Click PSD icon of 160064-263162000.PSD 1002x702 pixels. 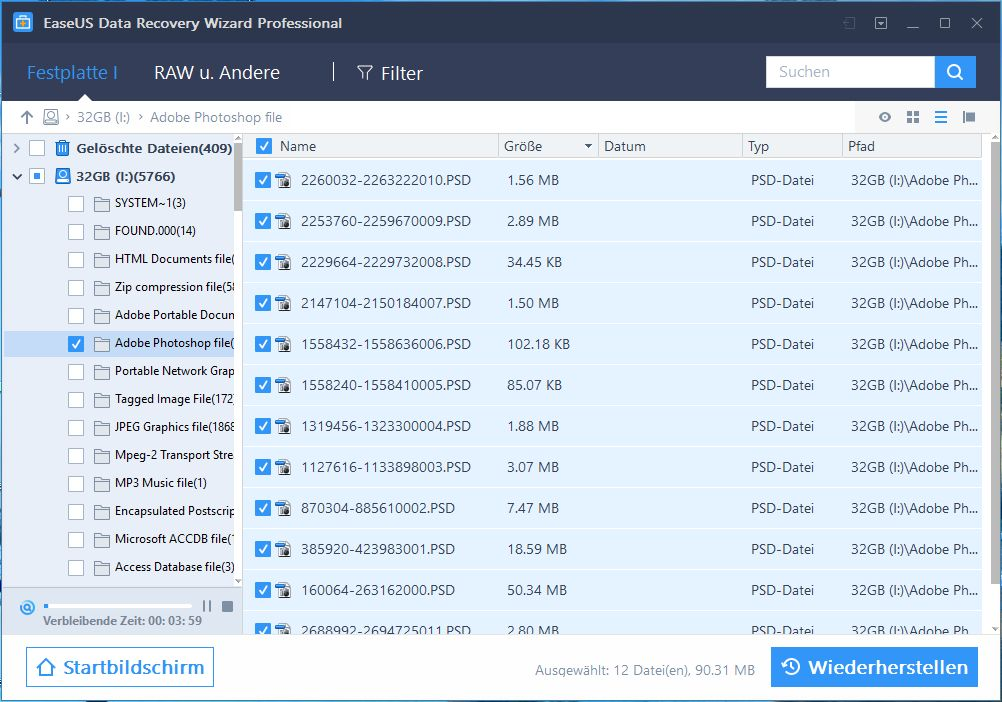click(x=283, y=590)
